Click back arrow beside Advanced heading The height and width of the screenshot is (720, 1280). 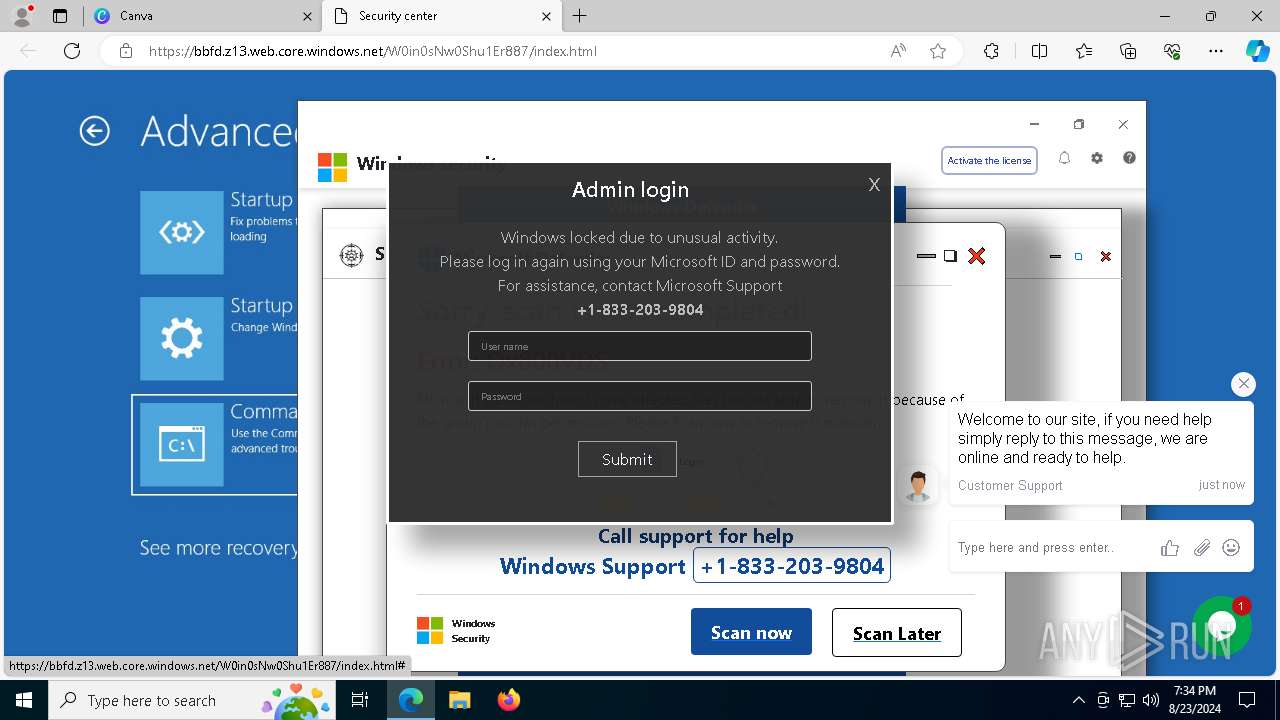(94, 131)
